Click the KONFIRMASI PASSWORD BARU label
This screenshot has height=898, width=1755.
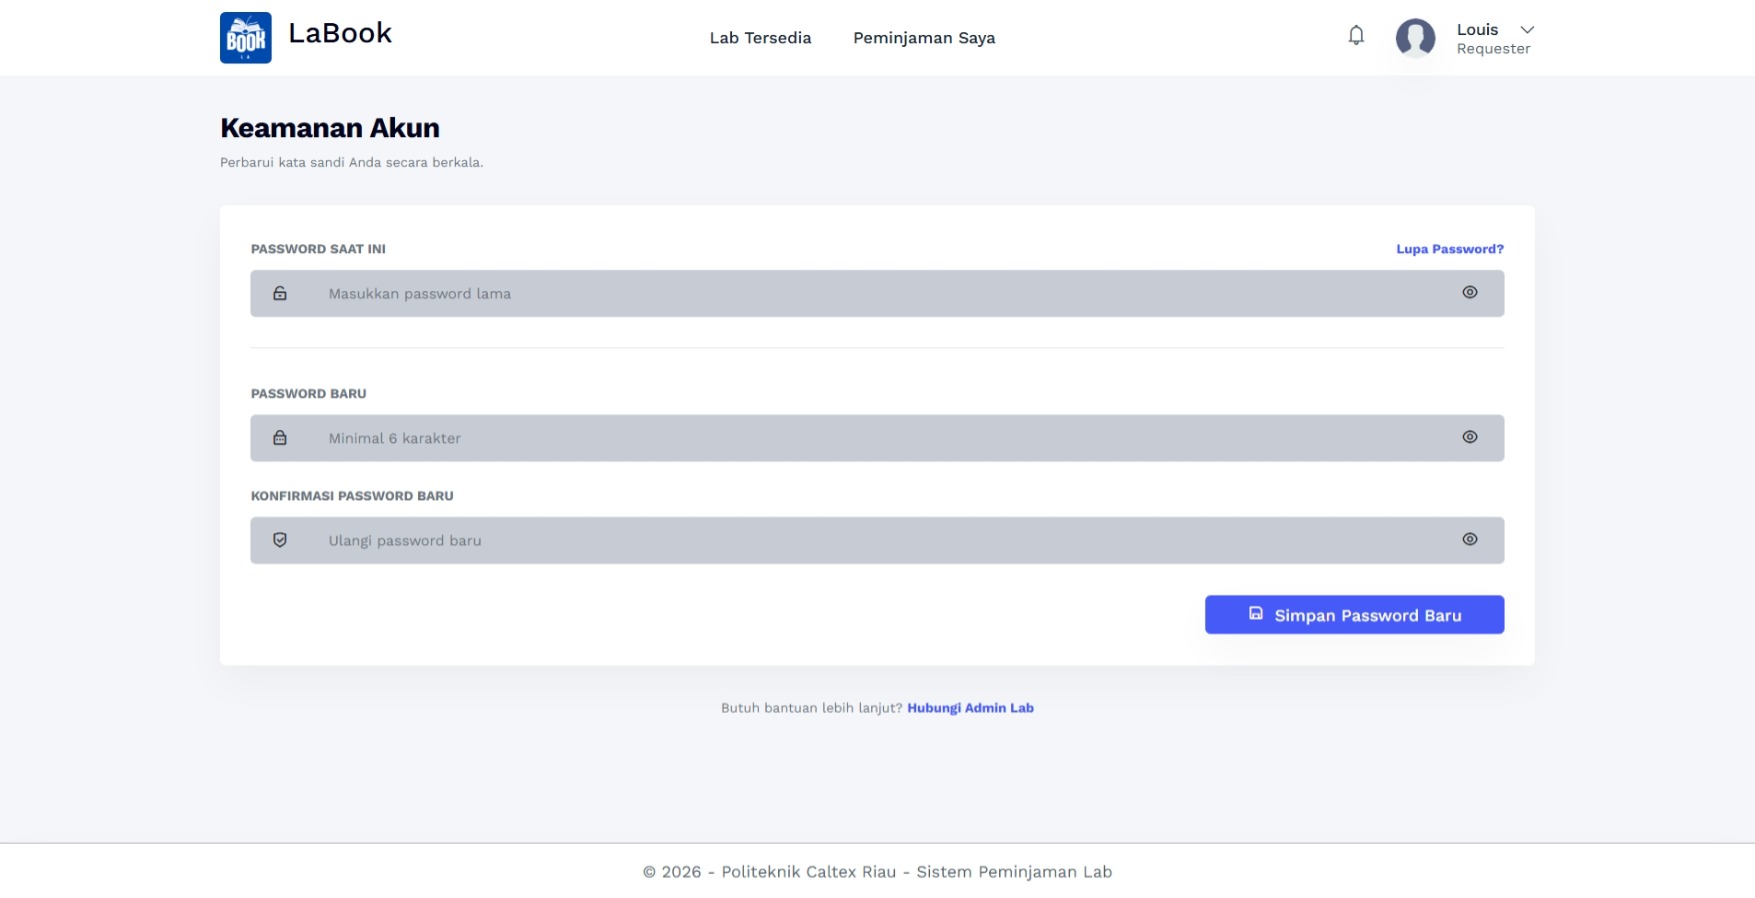352,496
